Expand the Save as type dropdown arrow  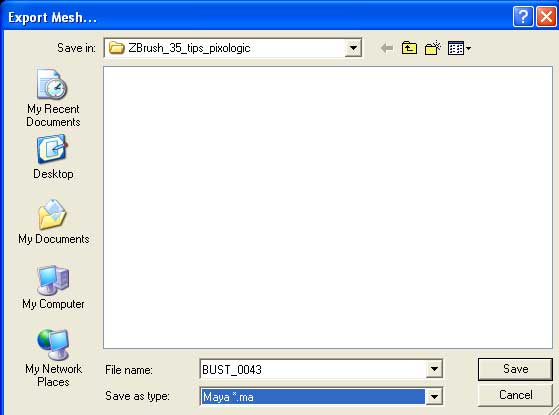(x=434, y=396)
